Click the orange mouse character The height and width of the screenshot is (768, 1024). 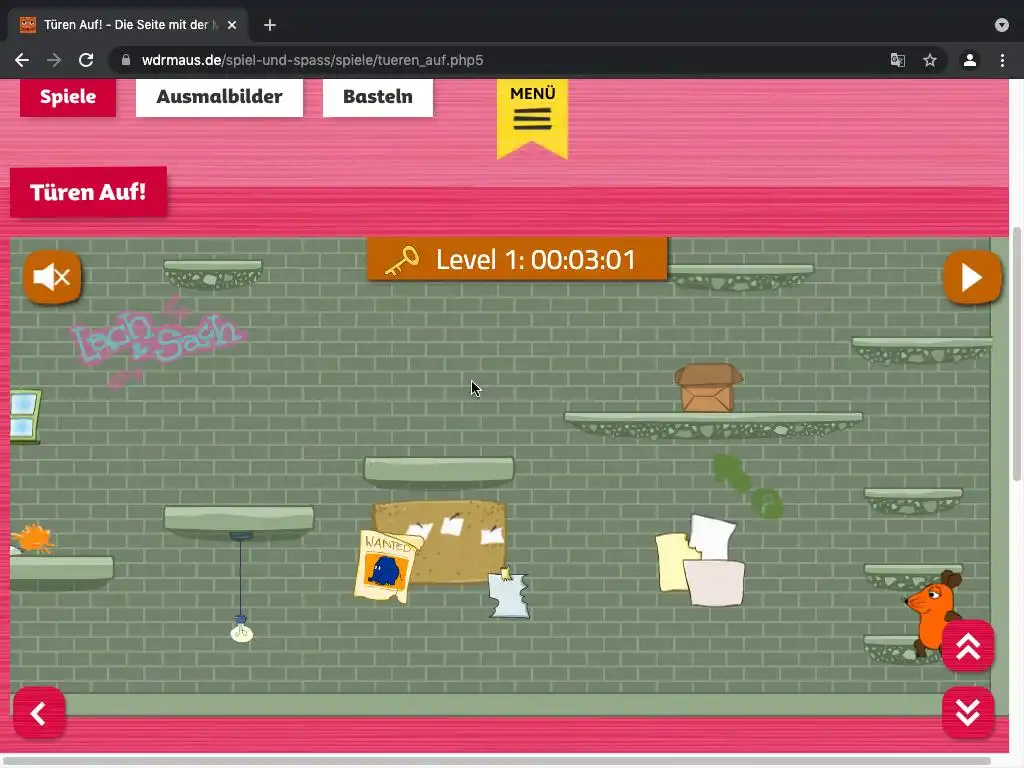tap(933, 613)
